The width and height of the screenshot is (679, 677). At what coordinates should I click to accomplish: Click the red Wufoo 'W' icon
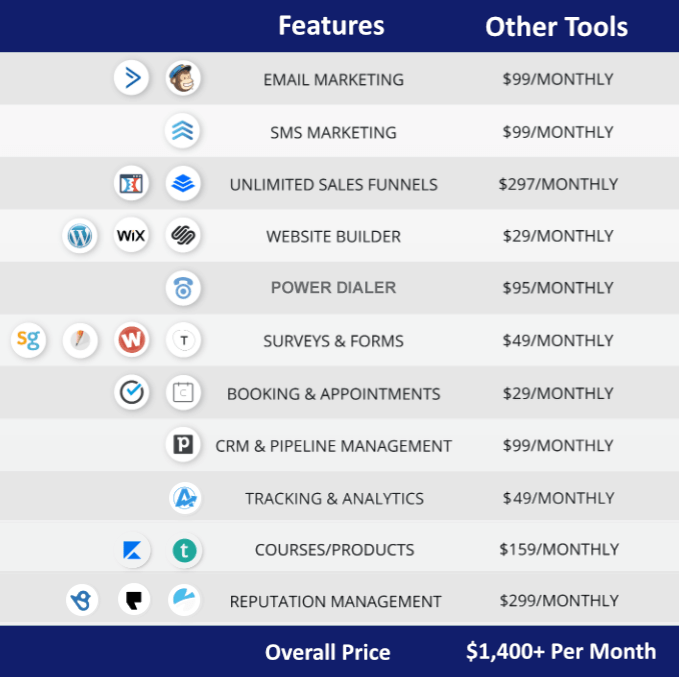132,340
